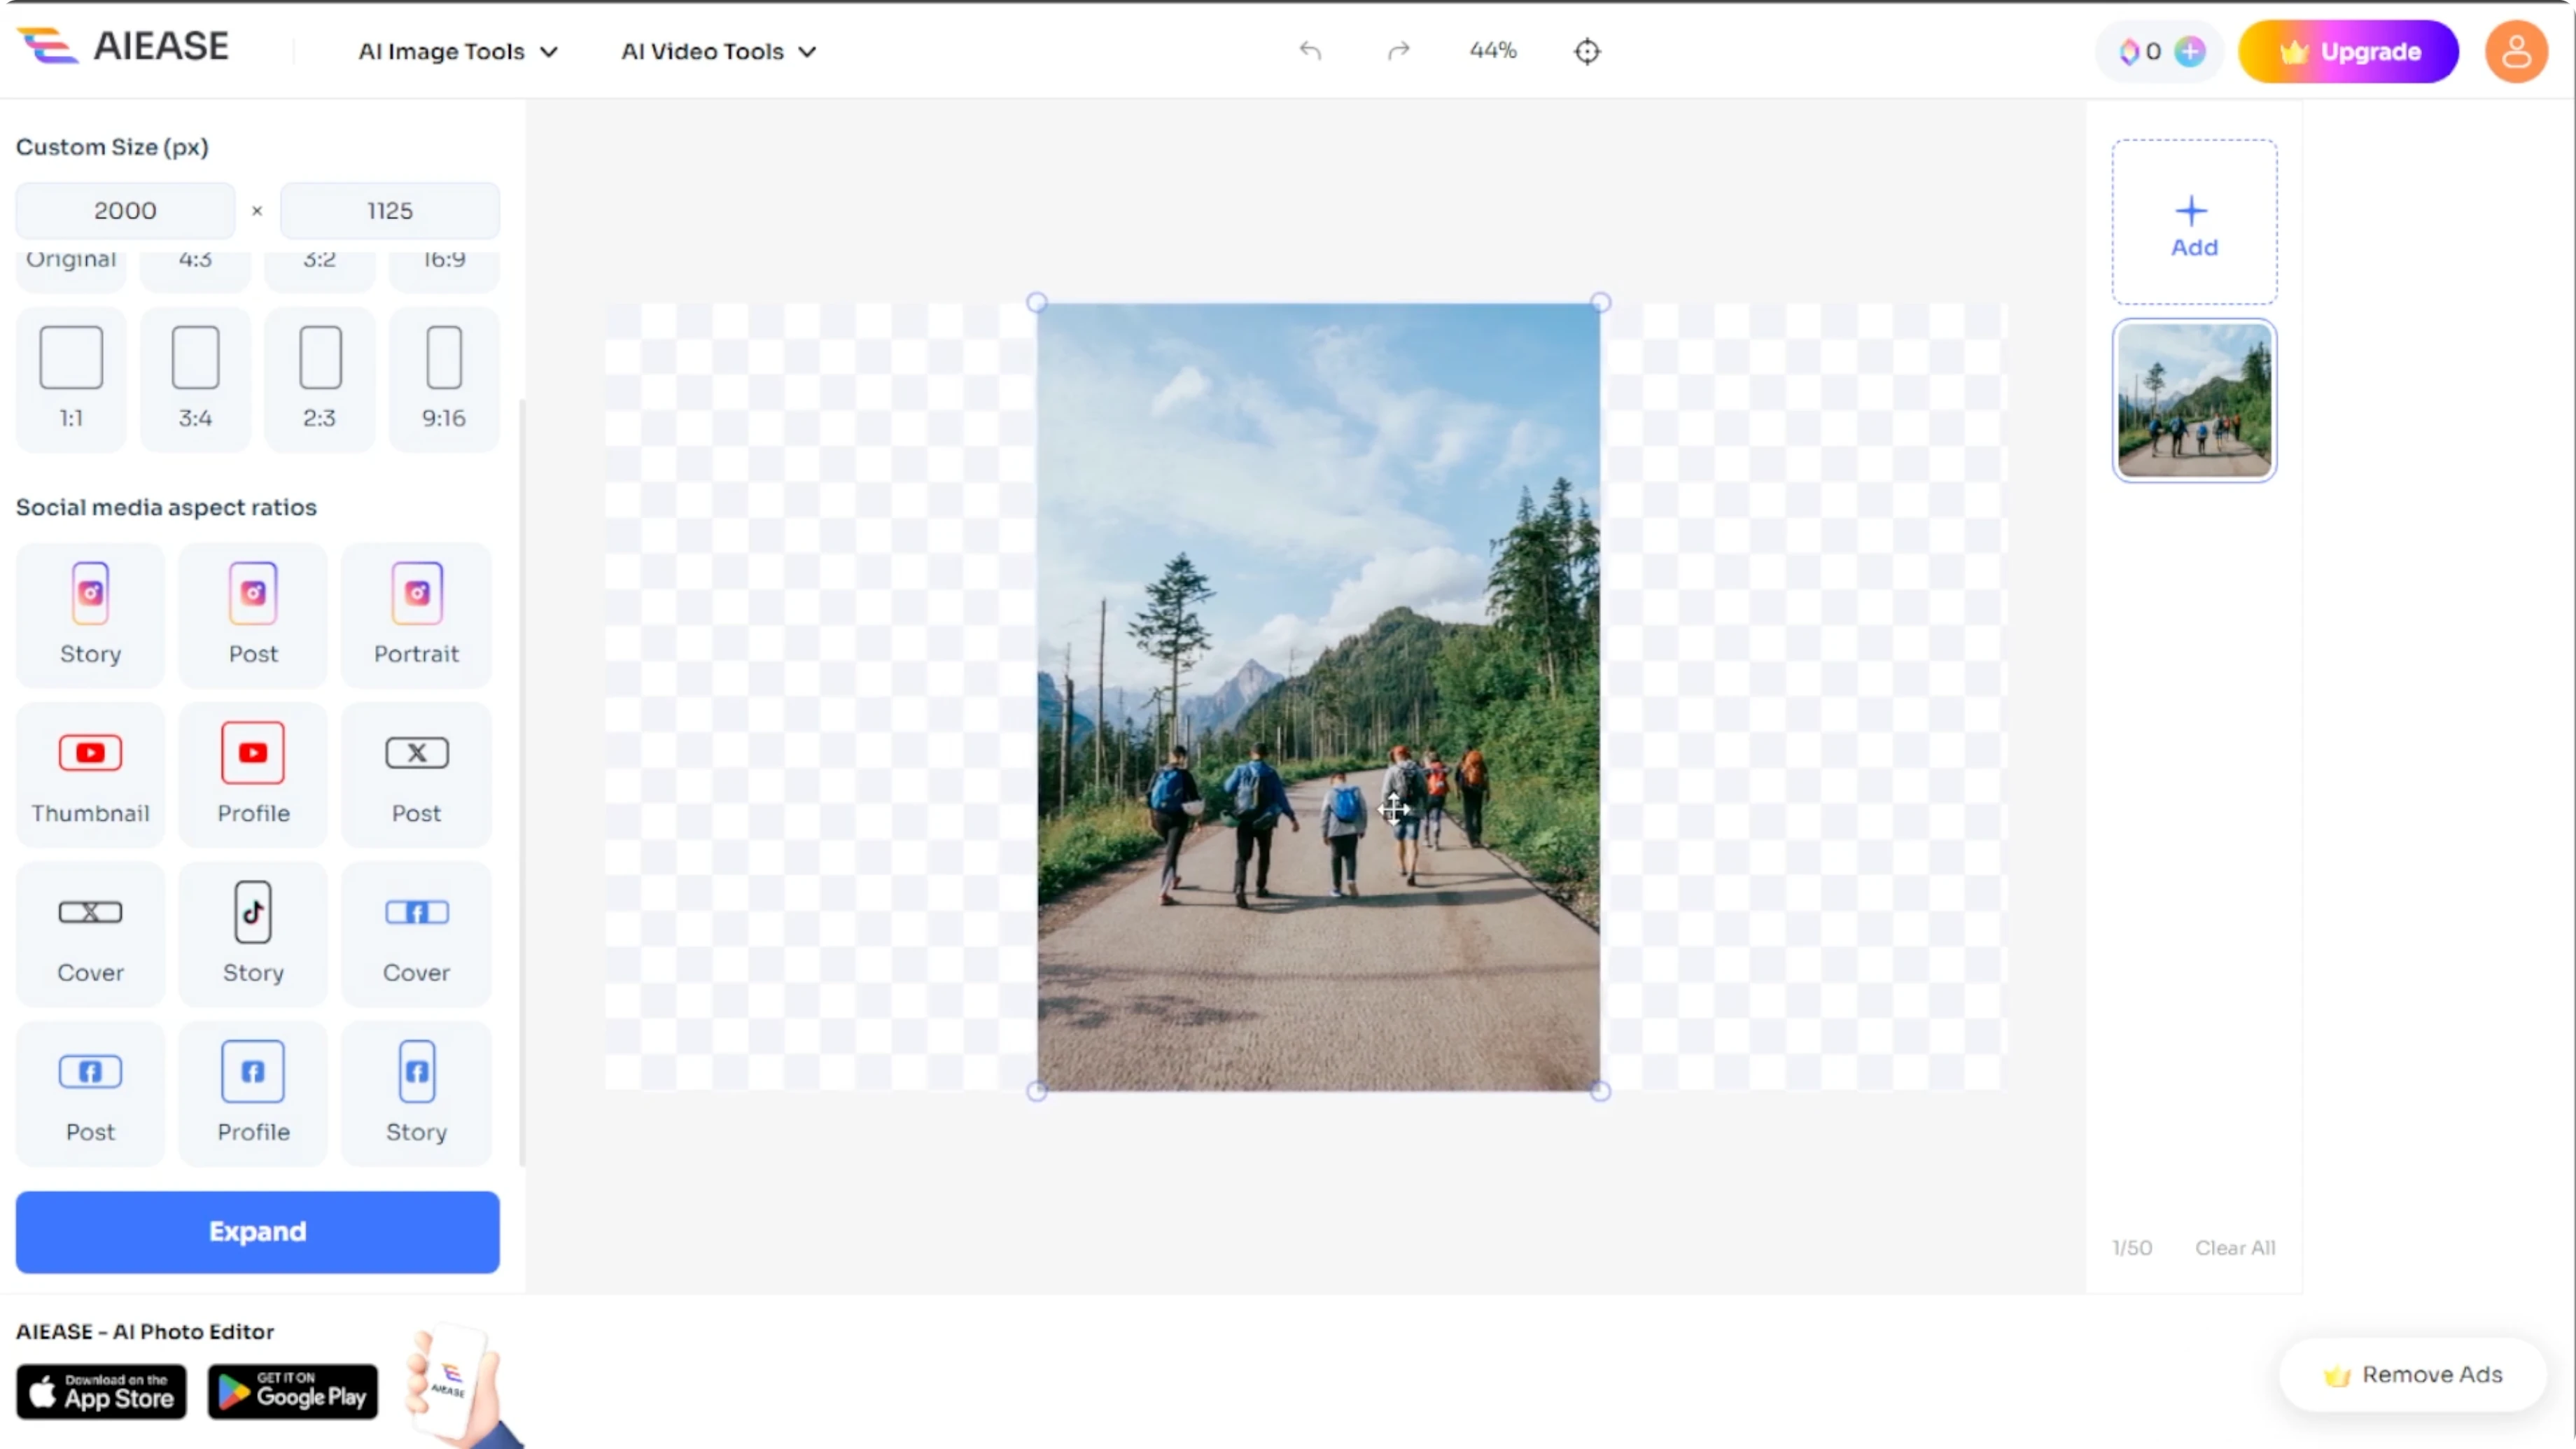Click the Custom Size (px) label

click(112, 147)
